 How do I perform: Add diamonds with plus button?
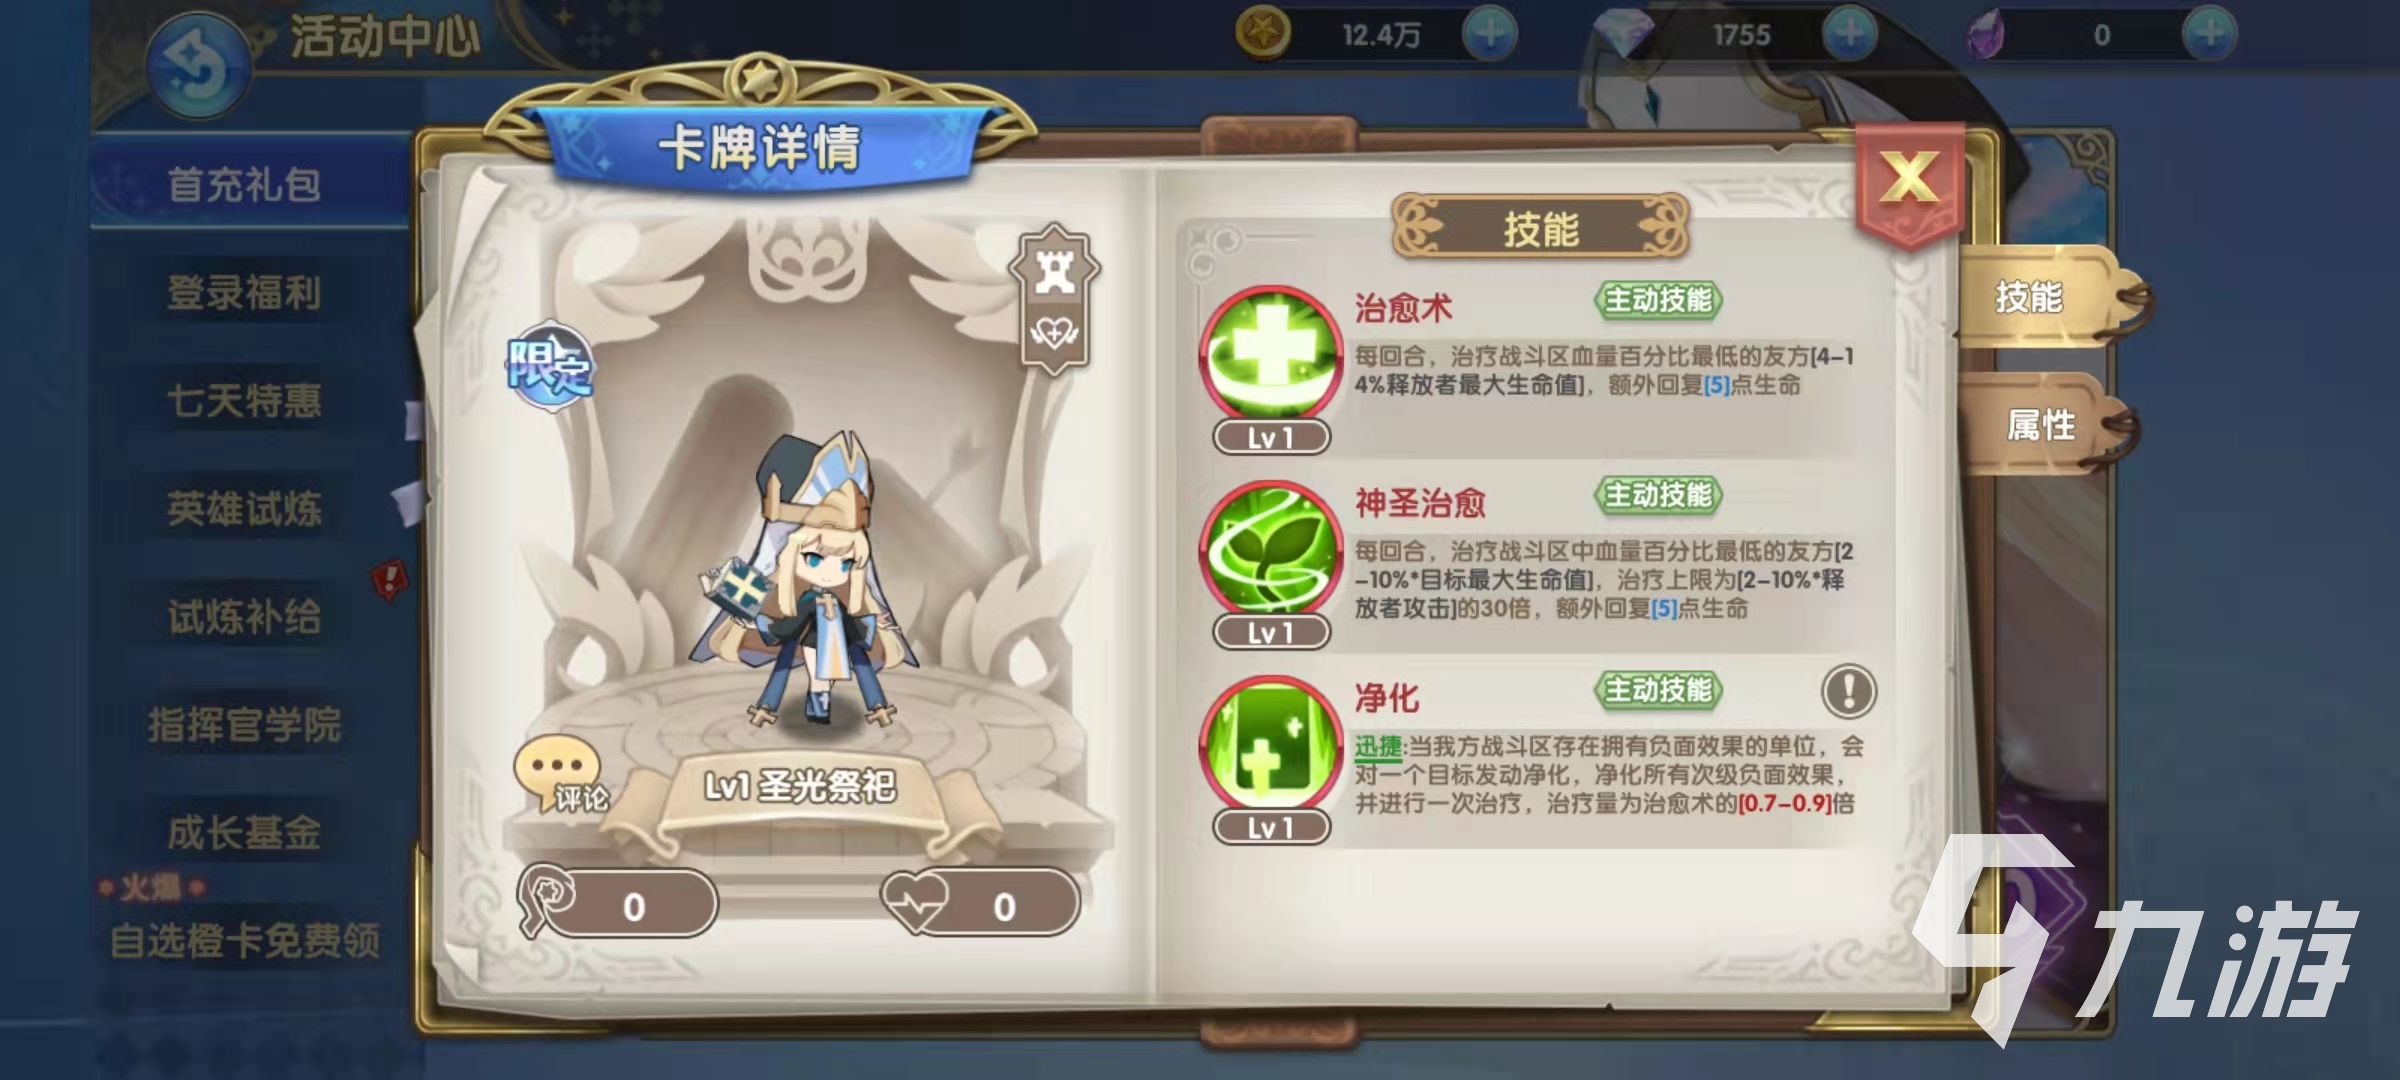click(1849, 34)
